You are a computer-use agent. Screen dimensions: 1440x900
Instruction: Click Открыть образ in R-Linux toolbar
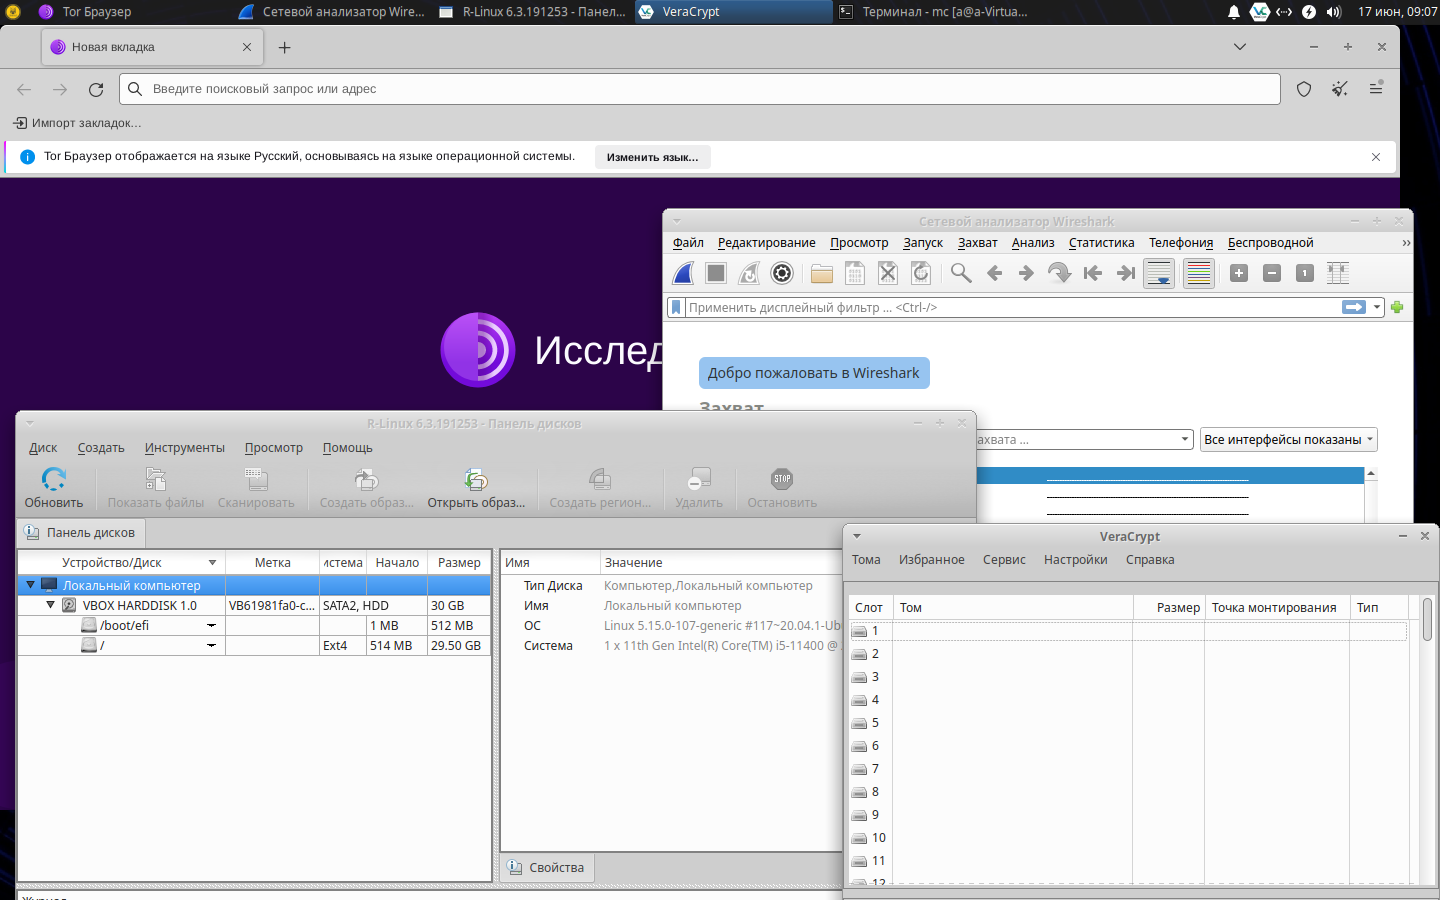coord(476,489)
